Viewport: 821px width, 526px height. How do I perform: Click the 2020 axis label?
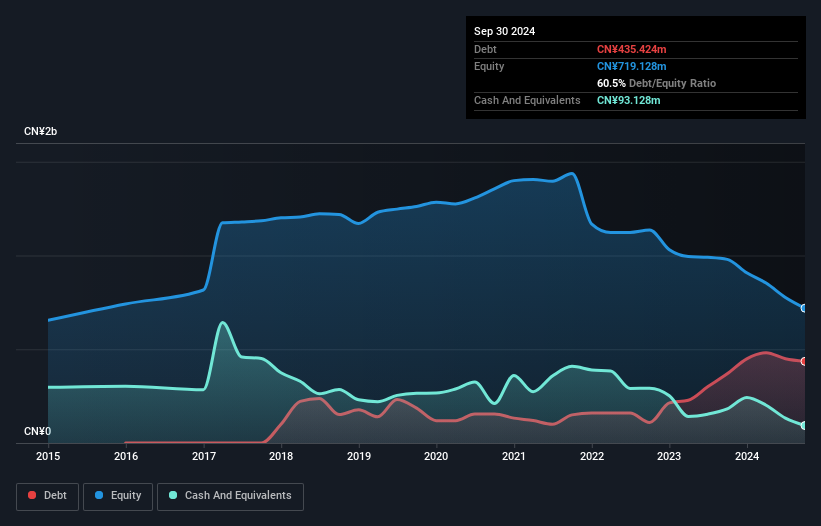pyautogui.click(x=436, y=456)
